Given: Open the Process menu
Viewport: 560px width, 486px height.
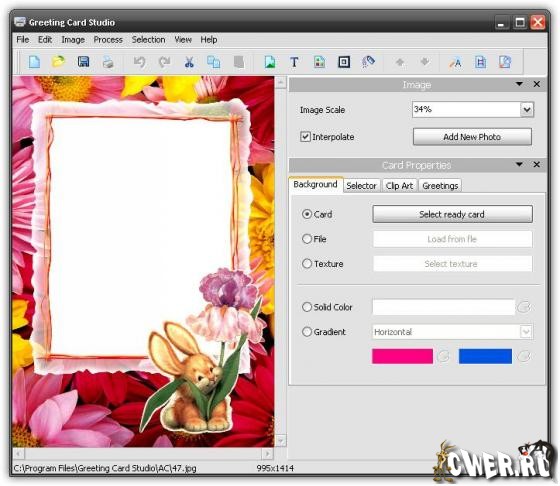Looking at the screenshot, I should (108, 40).
